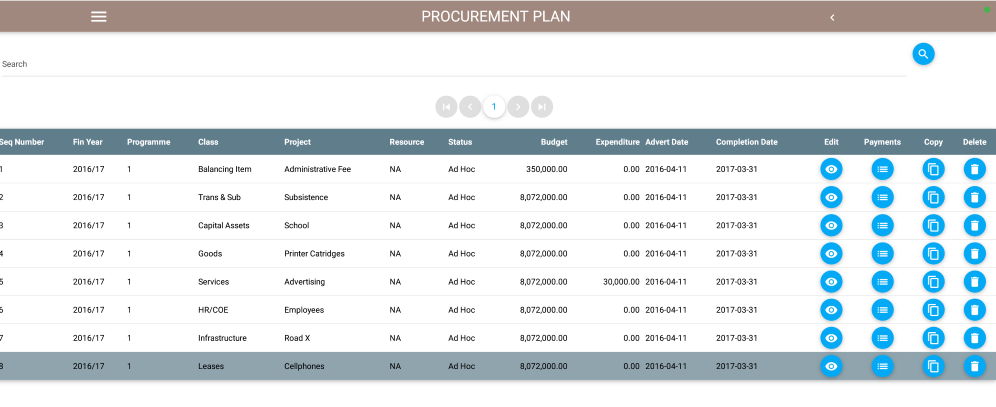Jump to the last page
This screenshot has height=407, width=996.
click(542, 106)
